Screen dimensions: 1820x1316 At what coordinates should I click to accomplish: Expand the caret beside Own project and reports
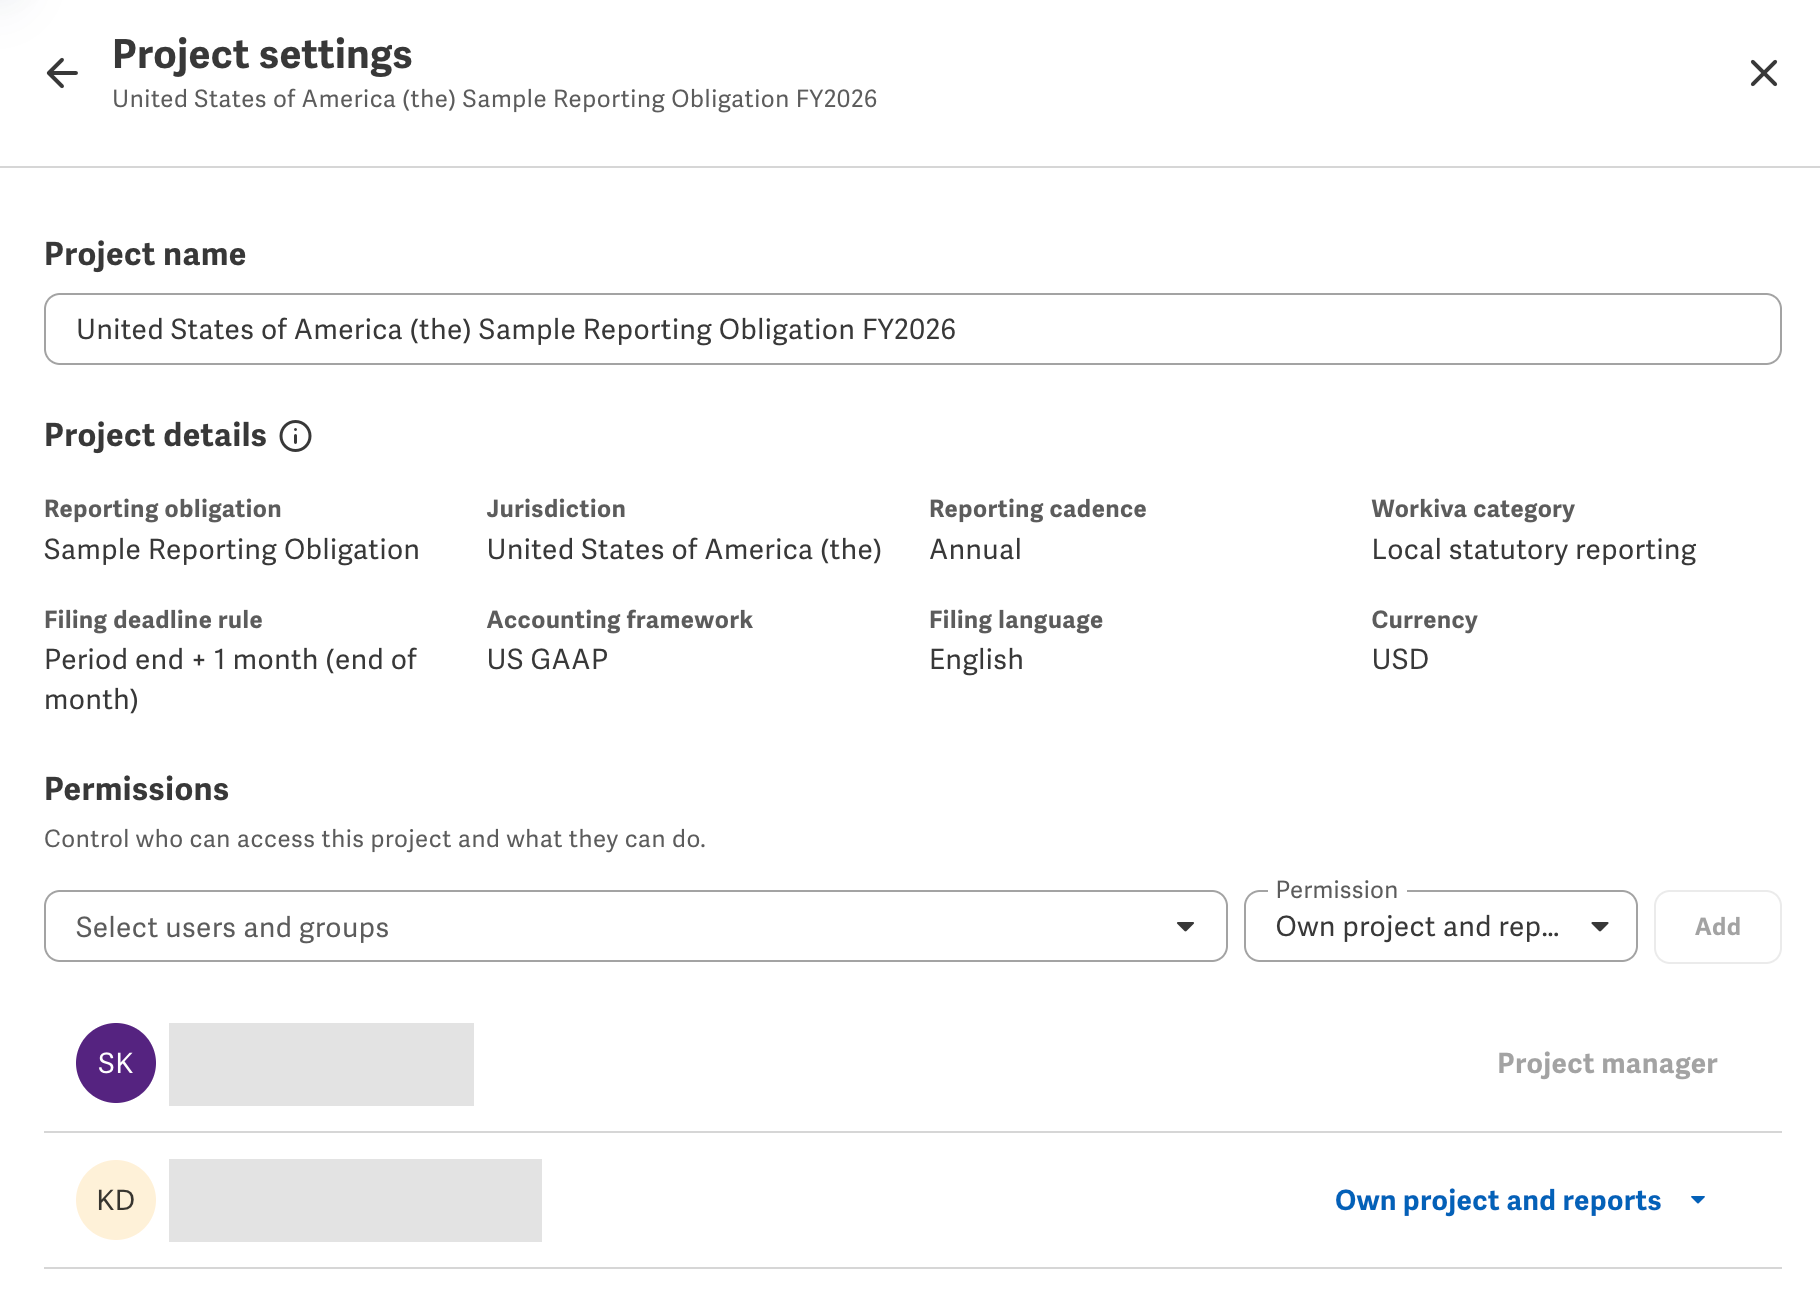coord(1698,1200)
